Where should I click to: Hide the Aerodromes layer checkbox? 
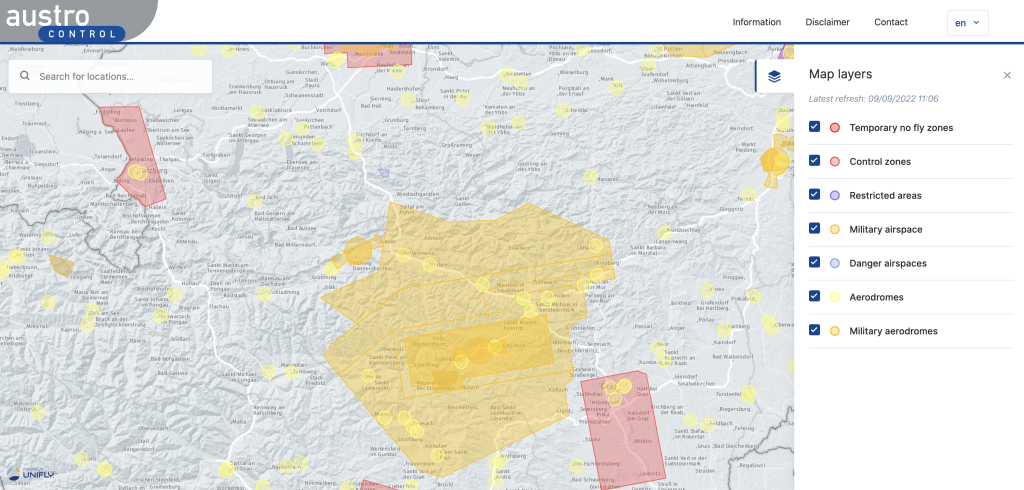(x=814, y=297)
